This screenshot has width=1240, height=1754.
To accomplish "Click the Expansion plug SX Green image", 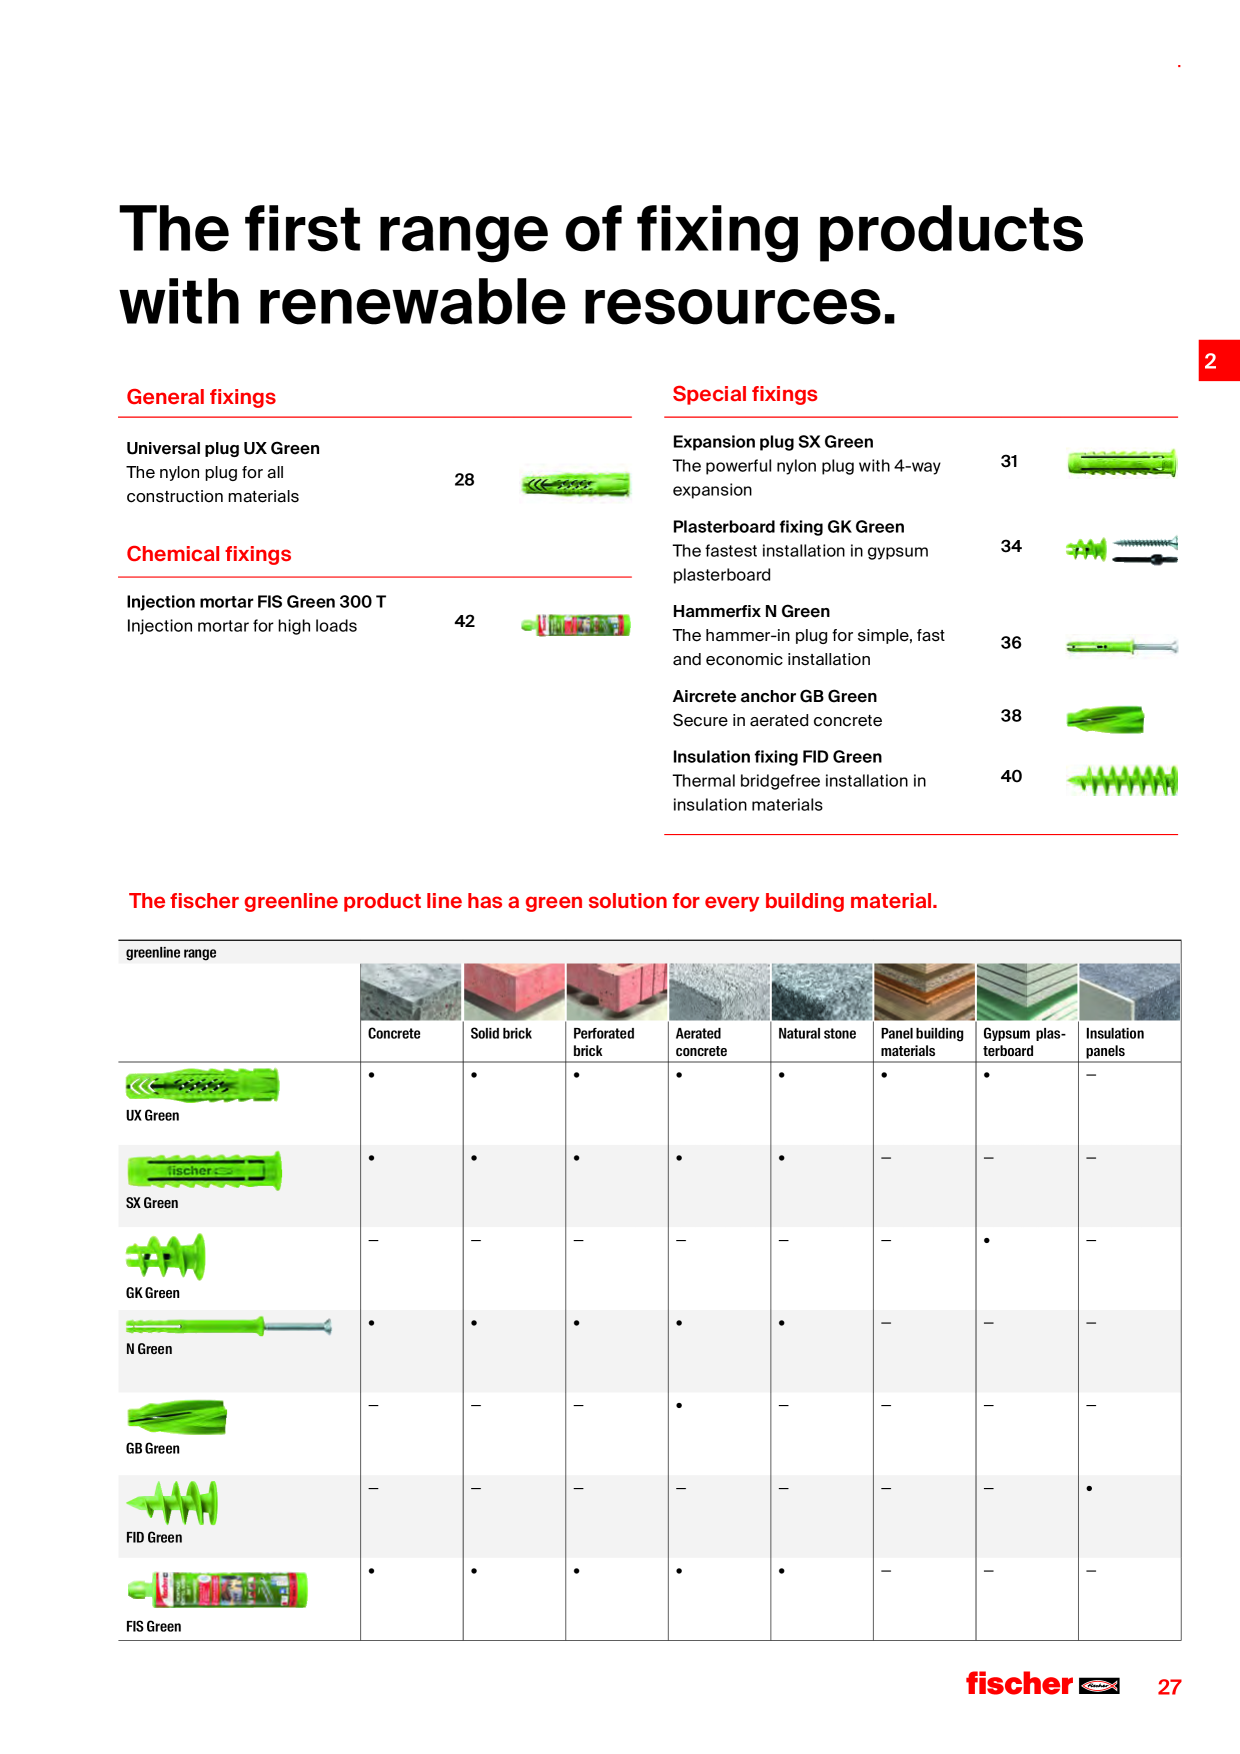I will click(x=1122, y=463).
